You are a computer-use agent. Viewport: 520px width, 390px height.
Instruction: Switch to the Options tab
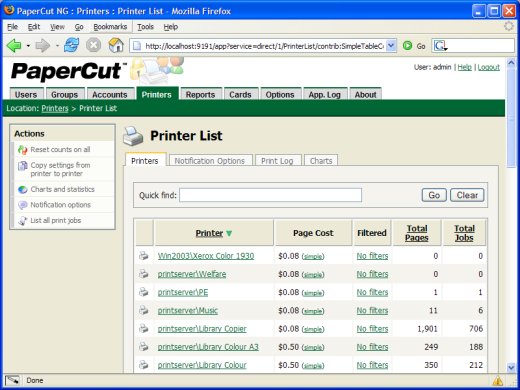tap(280, 95)
